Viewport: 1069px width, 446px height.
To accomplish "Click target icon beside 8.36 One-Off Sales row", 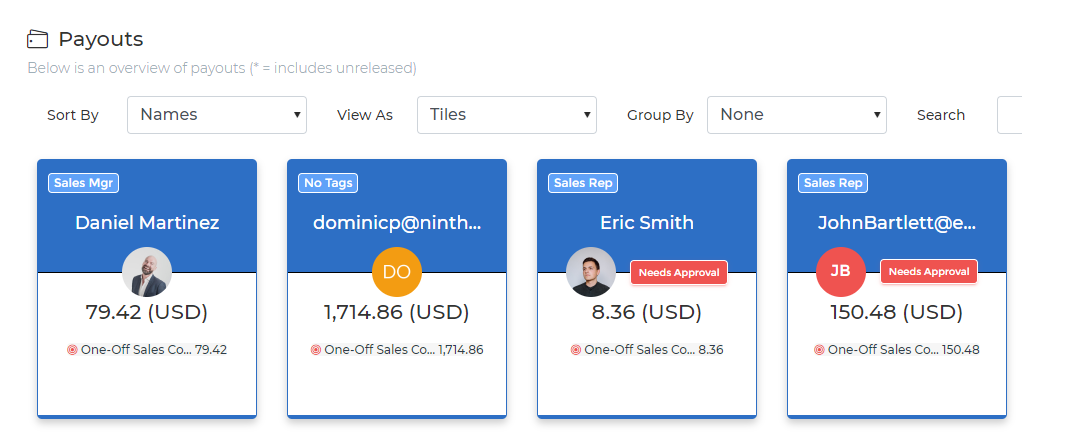I will 576,350.
